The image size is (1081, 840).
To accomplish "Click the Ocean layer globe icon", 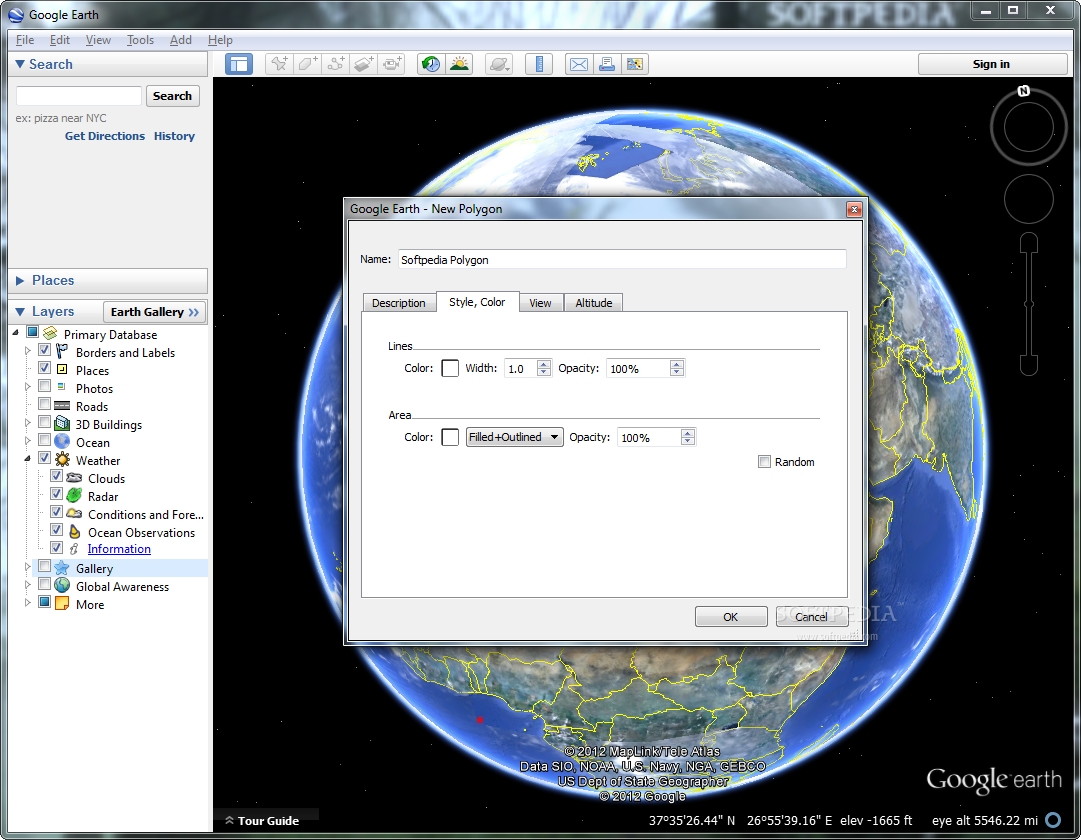I will coord(62,441).
